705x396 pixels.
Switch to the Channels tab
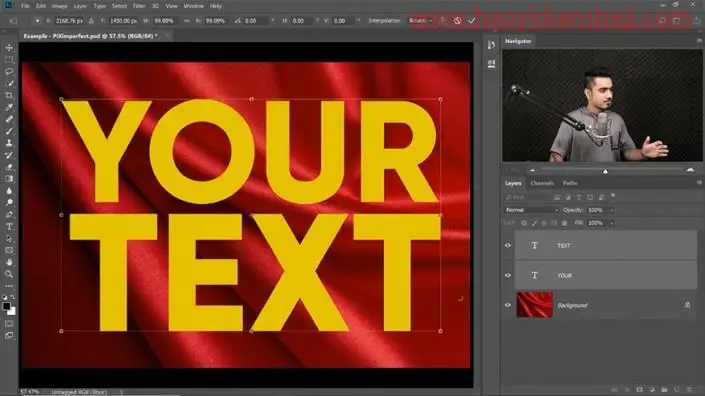[x=542, y=183]
